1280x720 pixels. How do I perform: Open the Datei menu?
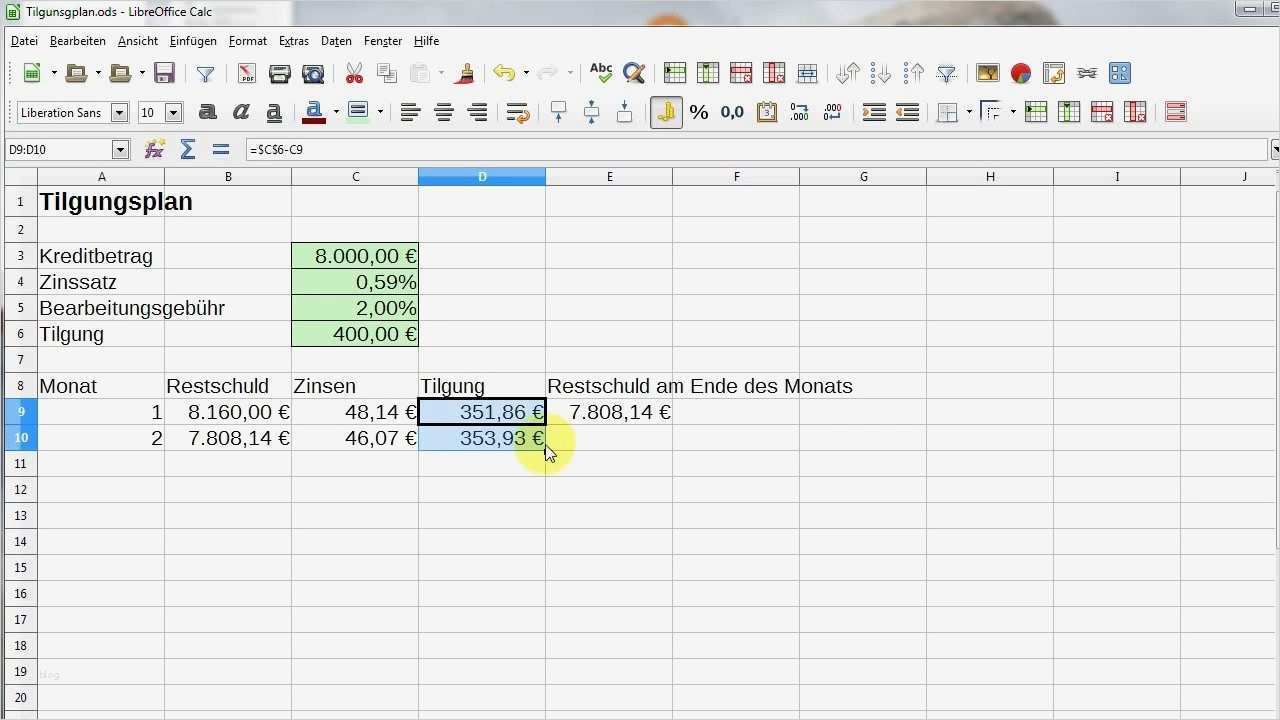tap(24, 41)
